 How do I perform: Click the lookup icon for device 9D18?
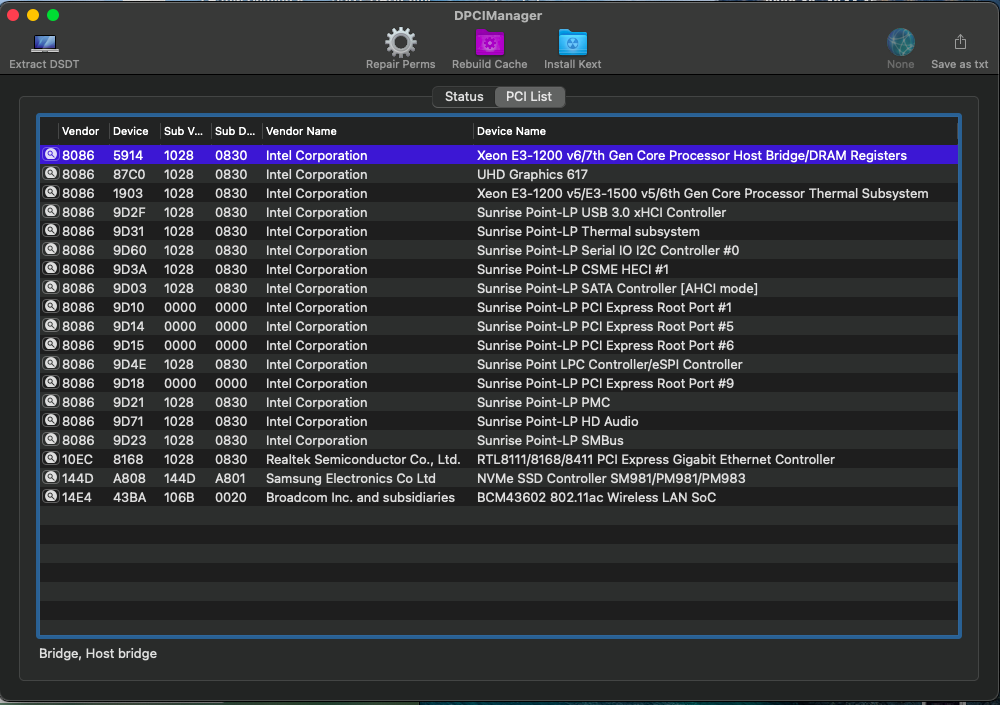coord(50,383)
